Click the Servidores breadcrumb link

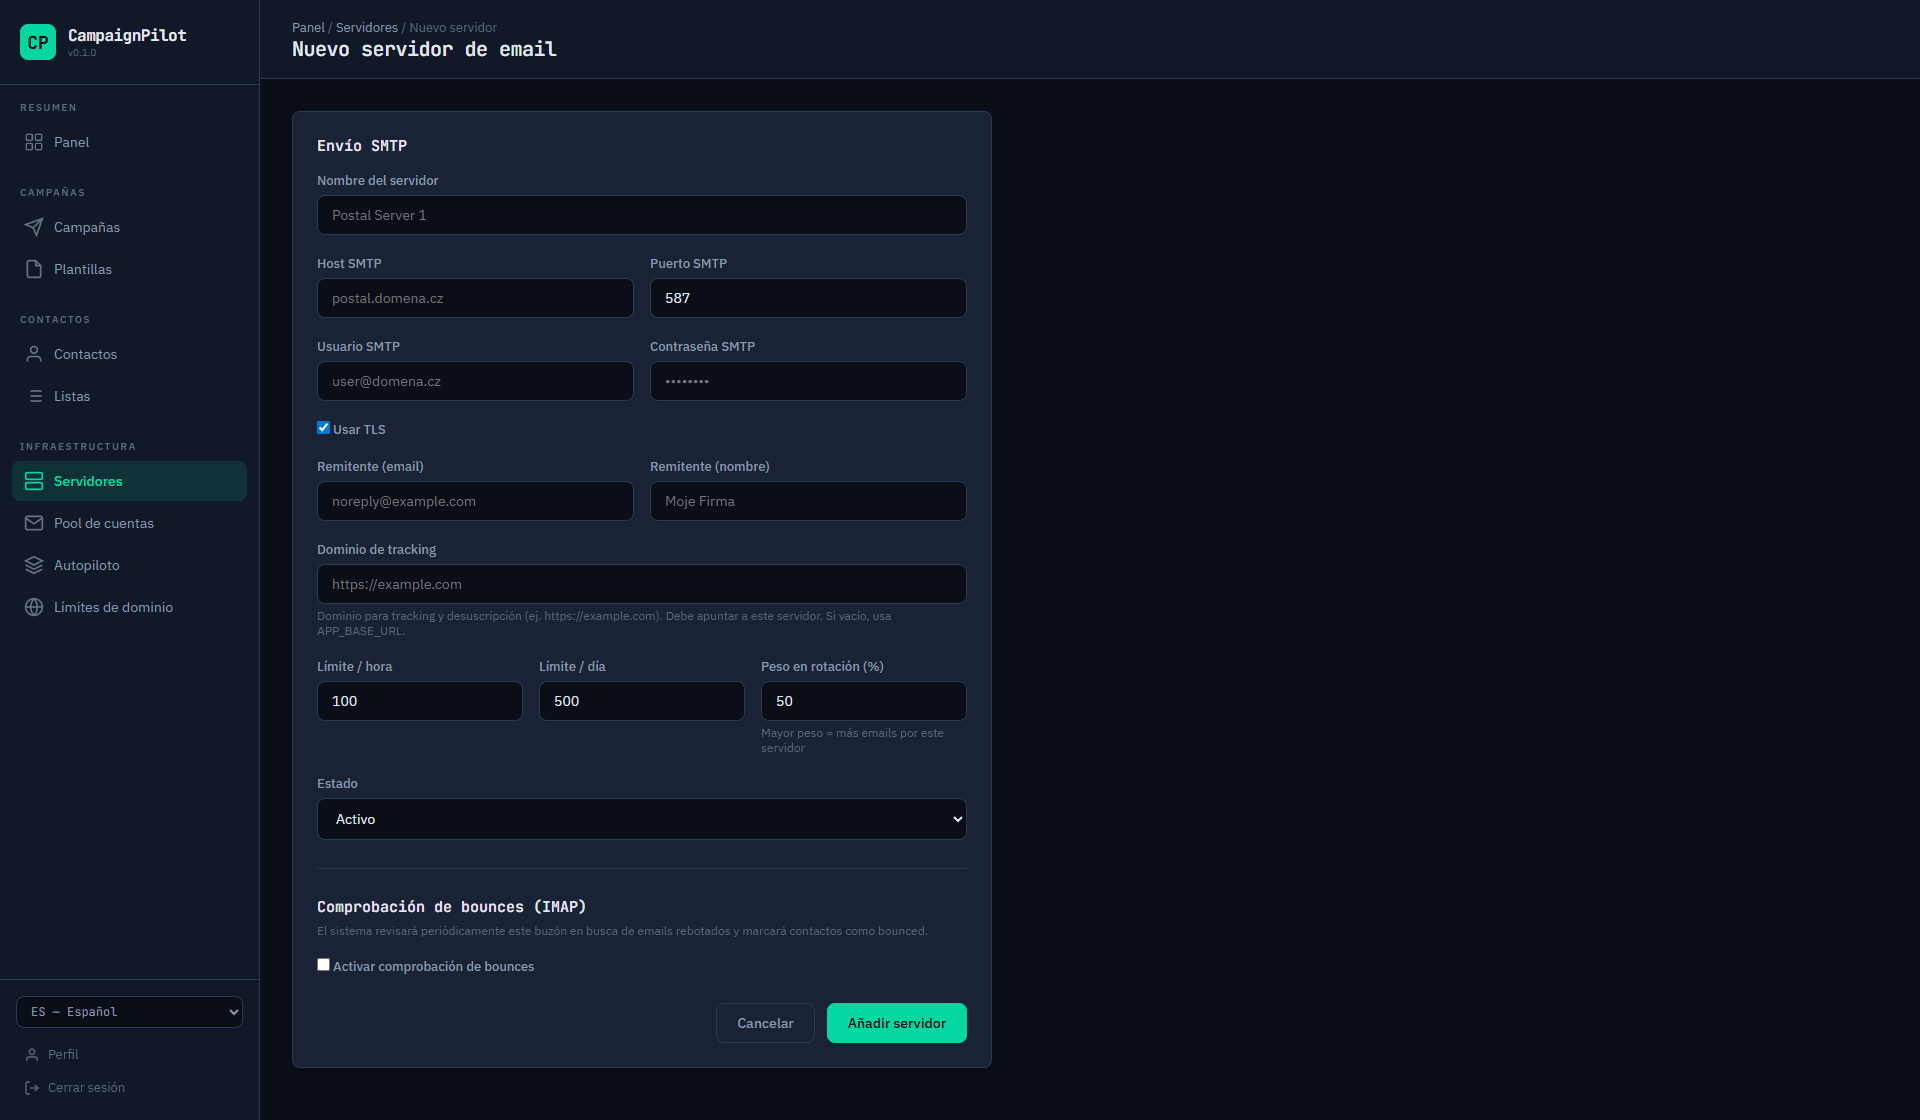point(367,27)
